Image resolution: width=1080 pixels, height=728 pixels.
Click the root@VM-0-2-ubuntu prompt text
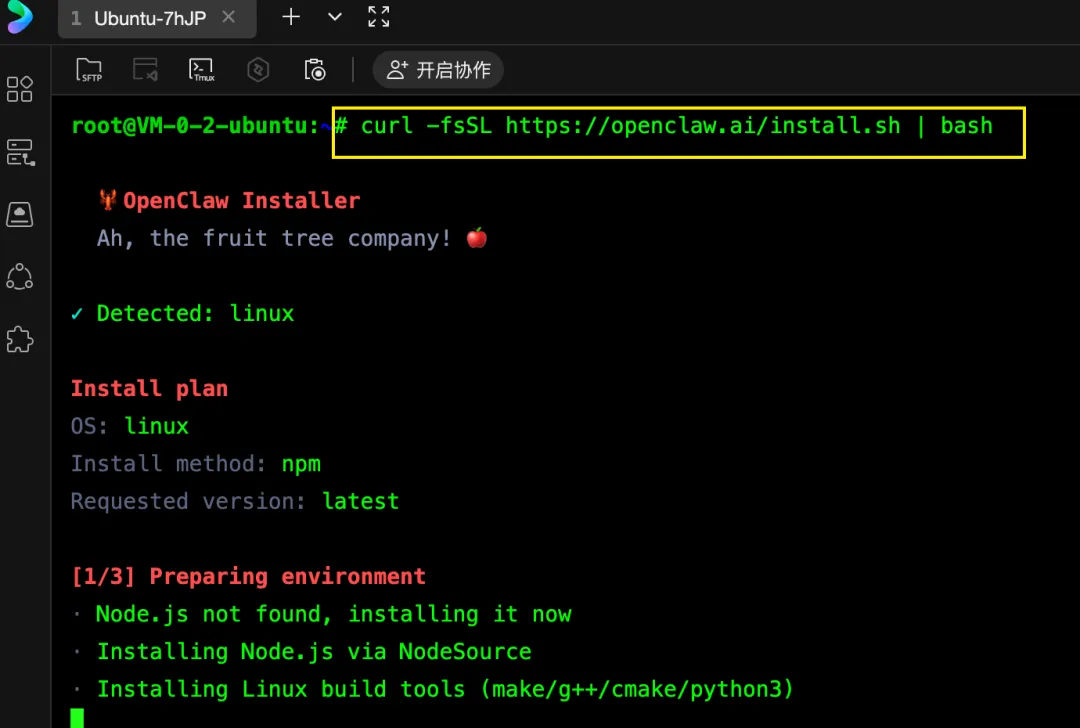coord(195,125)
